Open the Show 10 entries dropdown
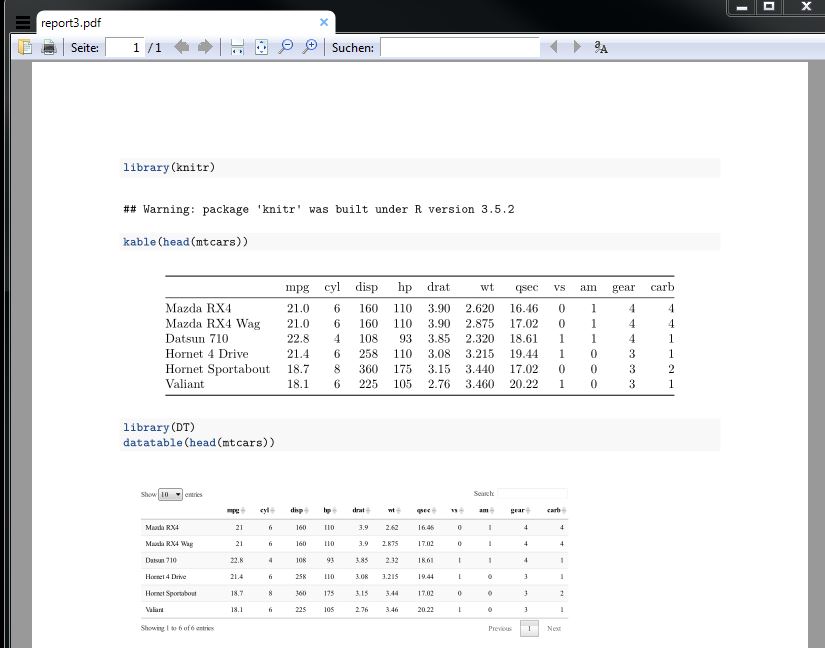Viewport: 825px width, 648px height. click(170, 494)
